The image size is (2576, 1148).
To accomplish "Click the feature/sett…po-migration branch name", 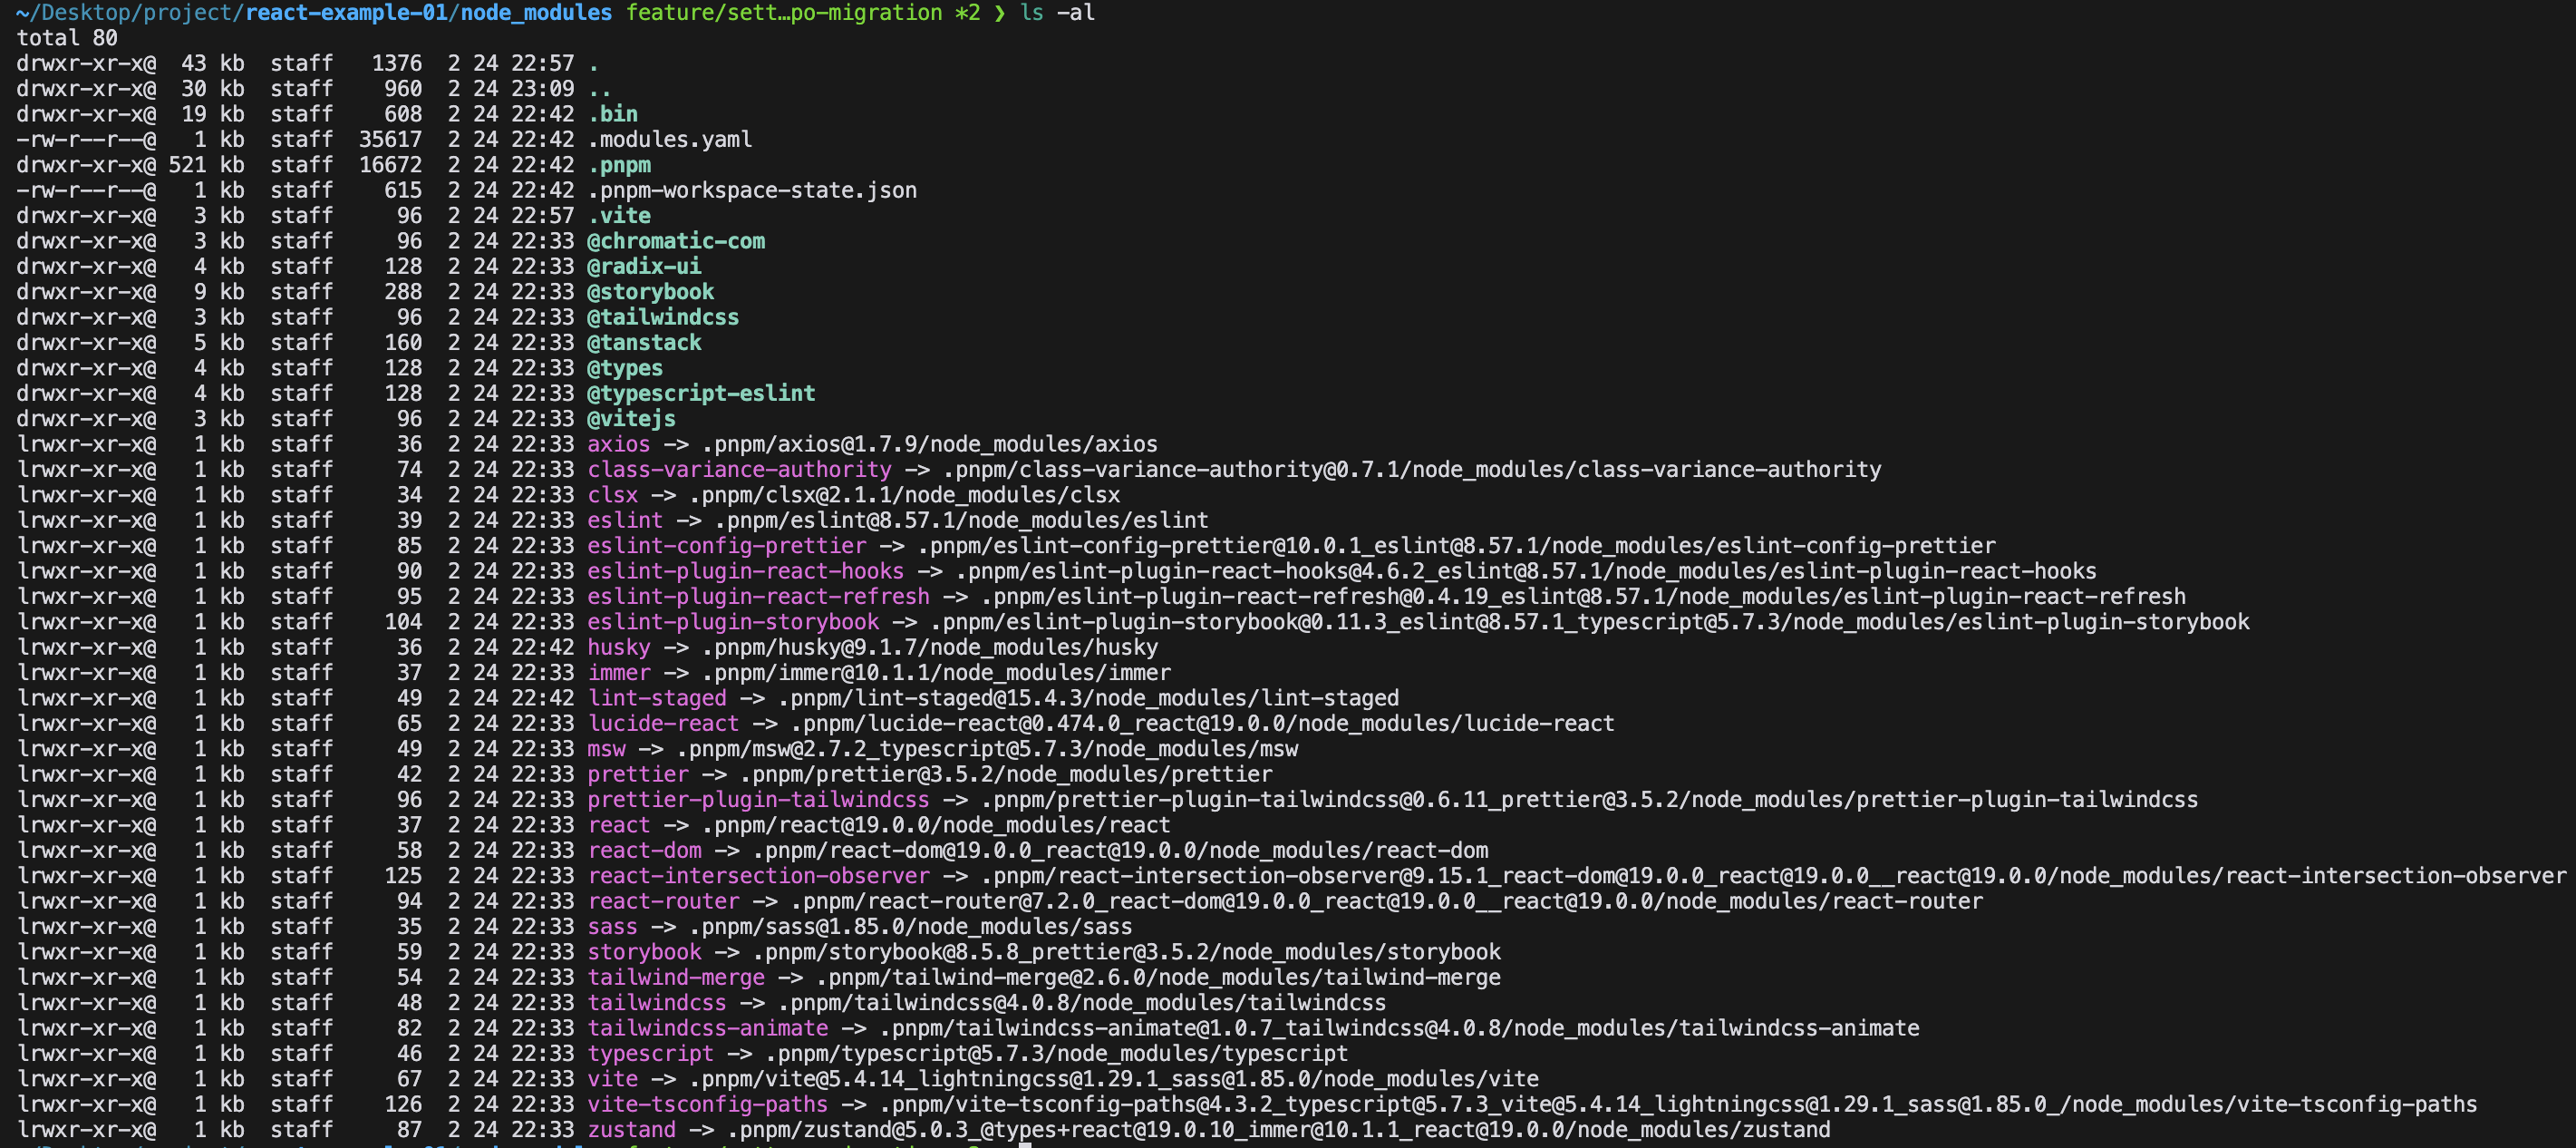I will click(x=784, y=13).
